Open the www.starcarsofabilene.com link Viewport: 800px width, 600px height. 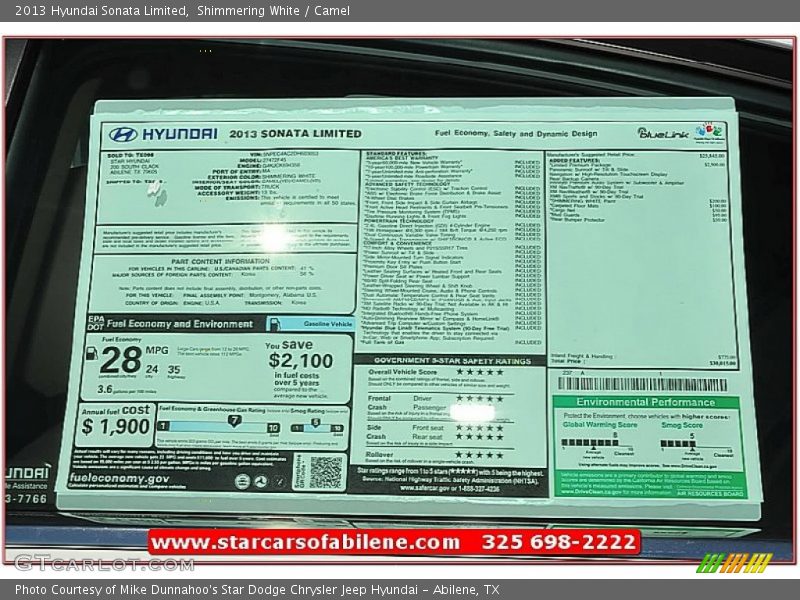[305, 542]
